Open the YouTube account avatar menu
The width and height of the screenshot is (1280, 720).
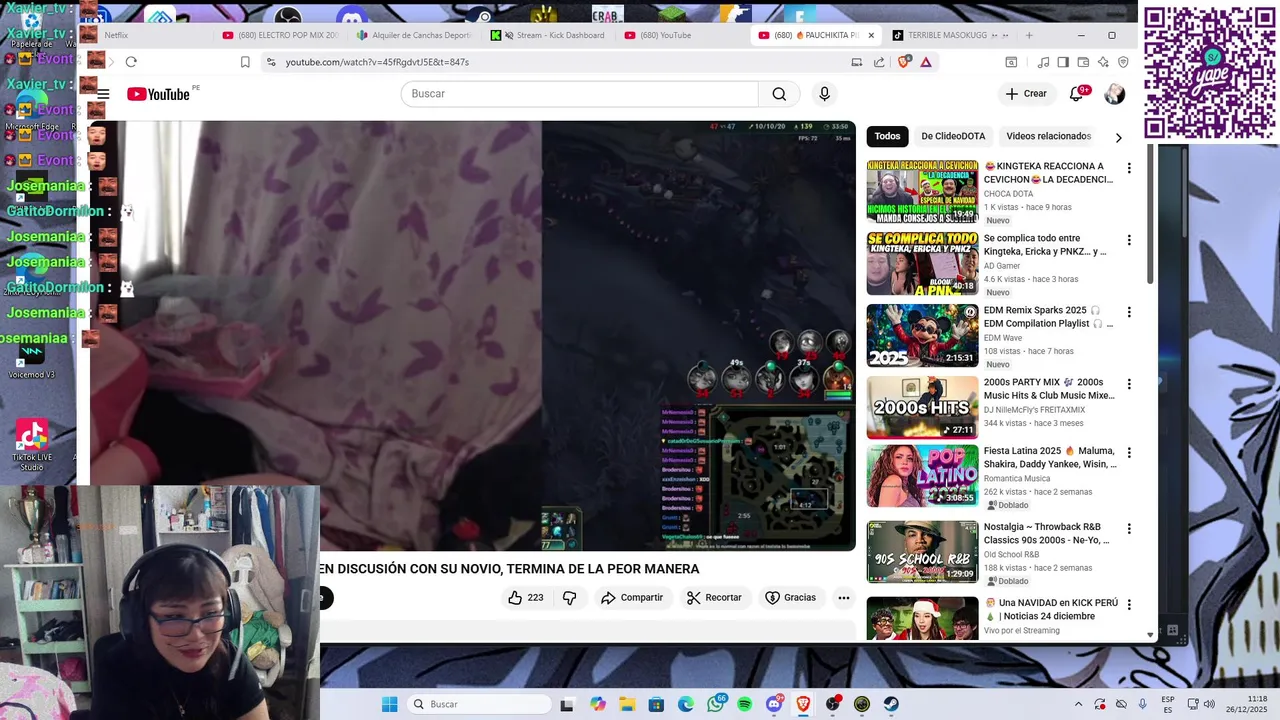pyautogui.click(x=1115, y=94)
